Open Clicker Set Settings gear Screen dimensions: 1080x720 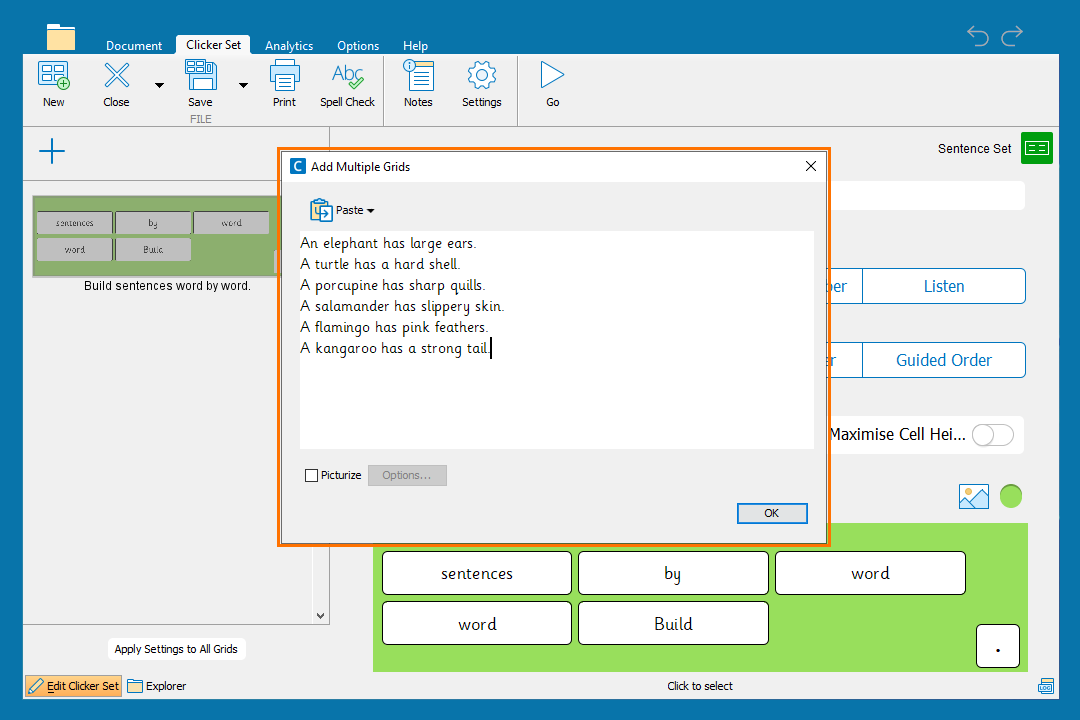(x=481, y=77)
